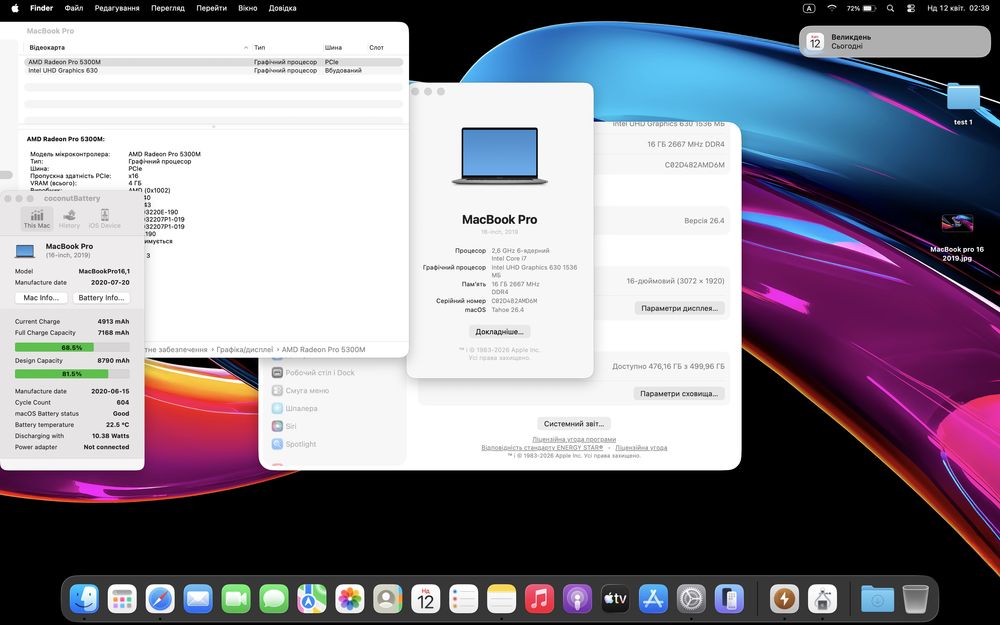Screen dimensions: 1000x625
Task: Launch Photos from the Dock
Action: (x=349, y=599)
